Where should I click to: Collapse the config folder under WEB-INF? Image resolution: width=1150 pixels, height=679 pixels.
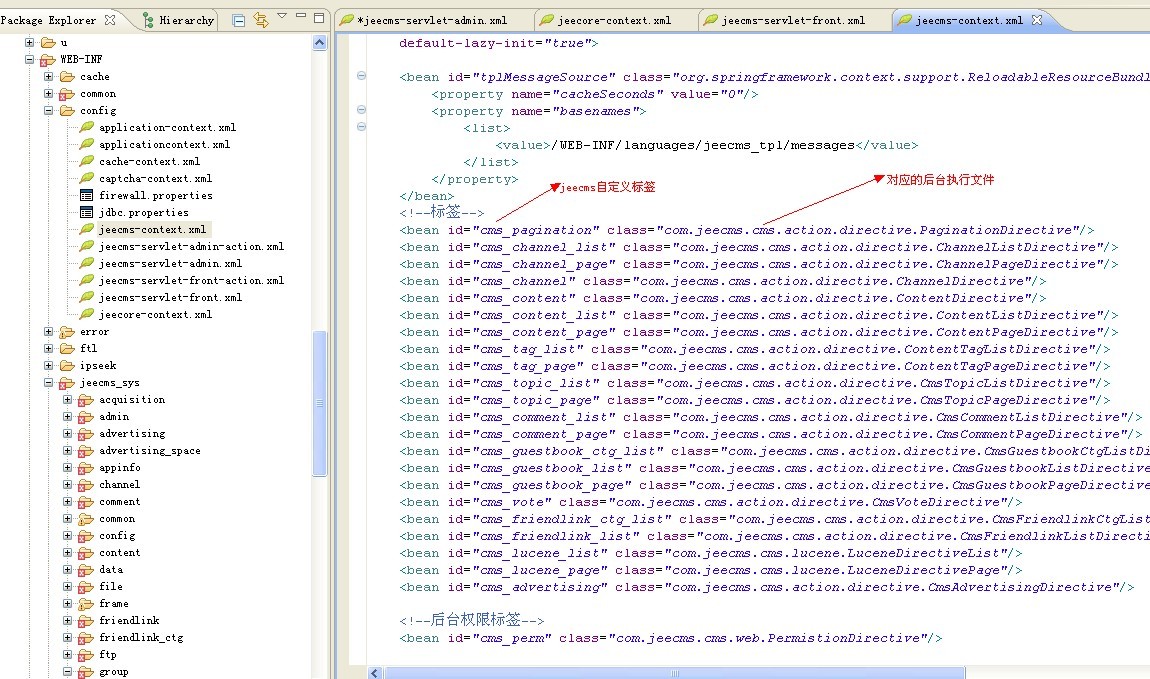48,110
